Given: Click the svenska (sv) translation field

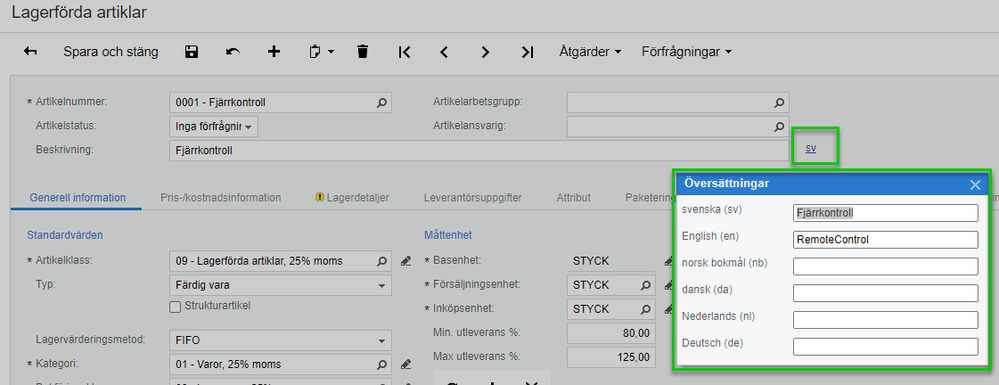Looking at the screenshot, I should 886,213.
